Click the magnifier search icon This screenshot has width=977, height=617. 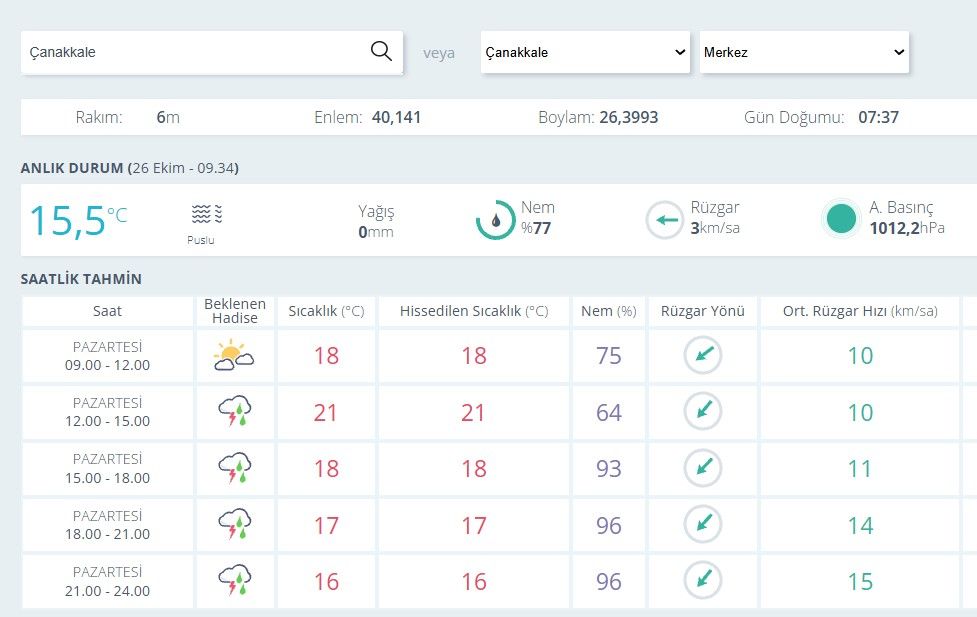[381, 51]
